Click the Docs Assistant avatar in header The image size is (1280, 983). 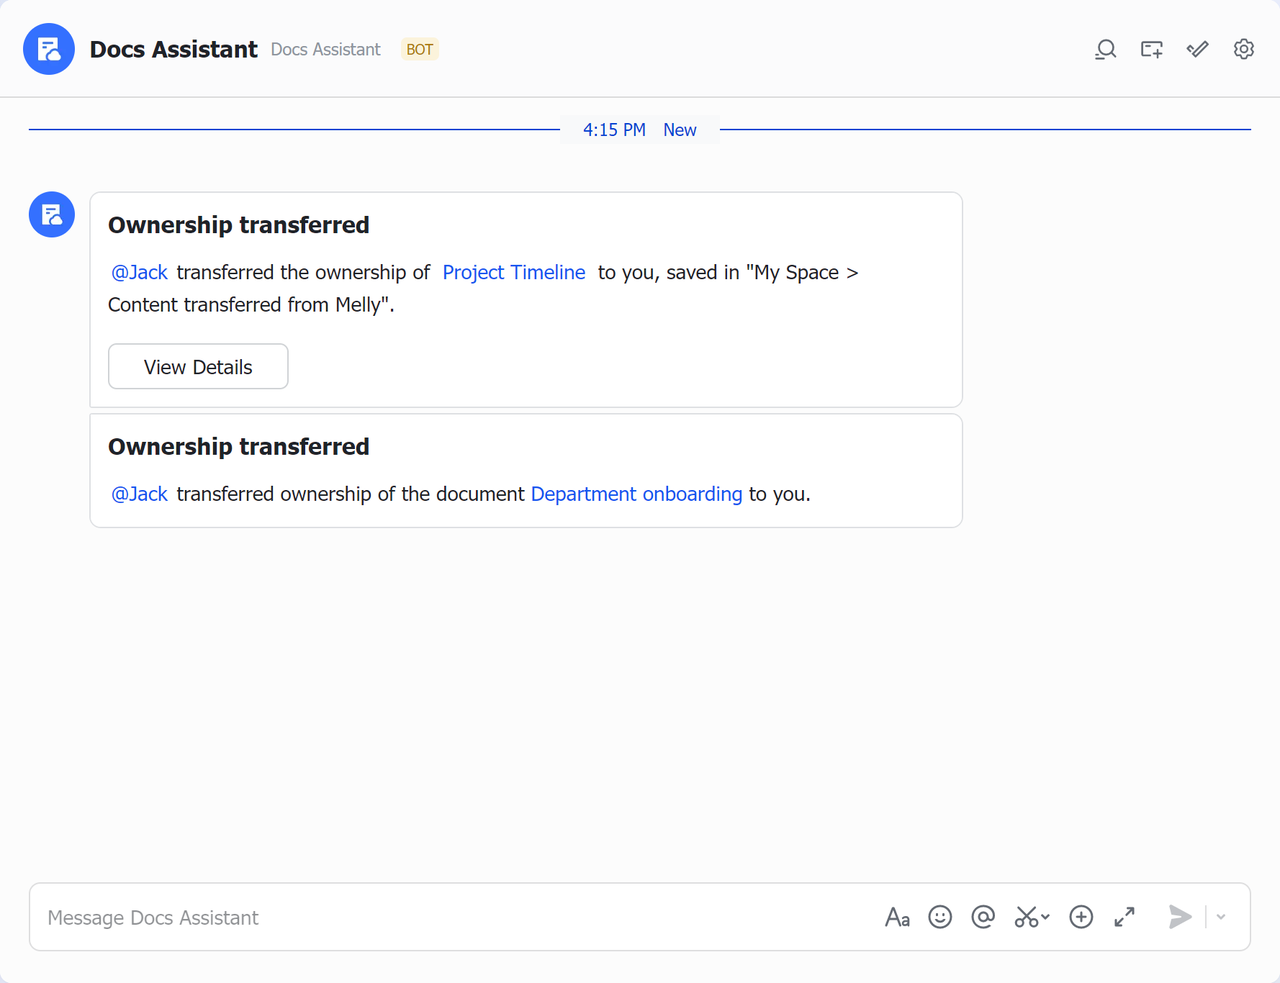point(49,49)
